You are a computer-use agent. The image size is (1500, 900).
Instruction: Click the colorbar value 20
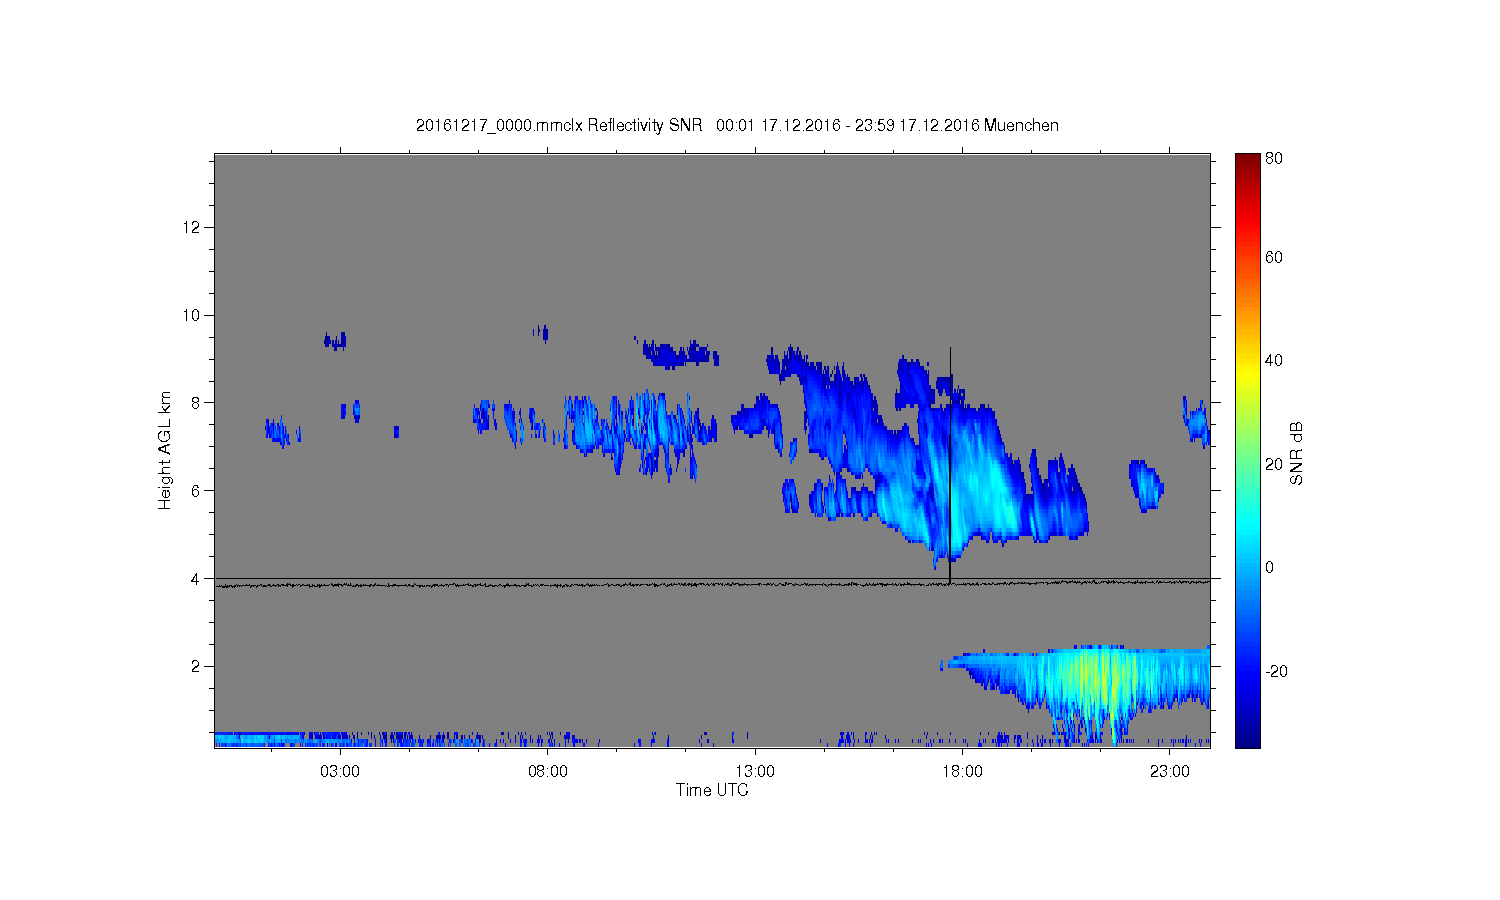(x=1274, y=464)
